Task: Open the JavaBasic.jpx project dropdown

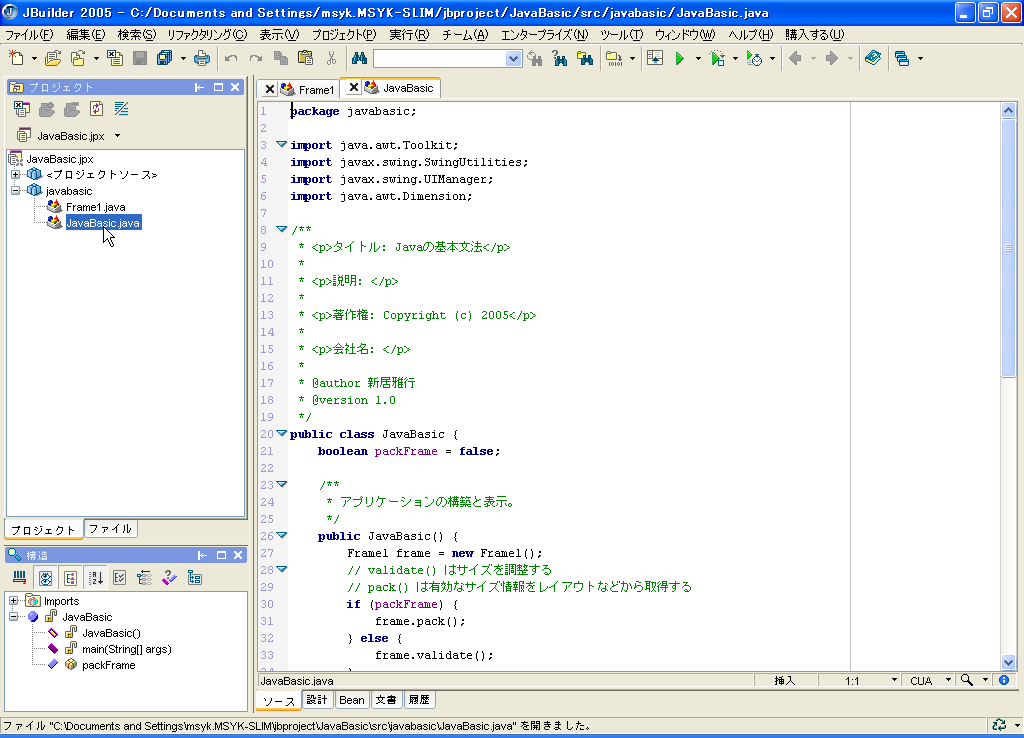Action: [117, 135]
